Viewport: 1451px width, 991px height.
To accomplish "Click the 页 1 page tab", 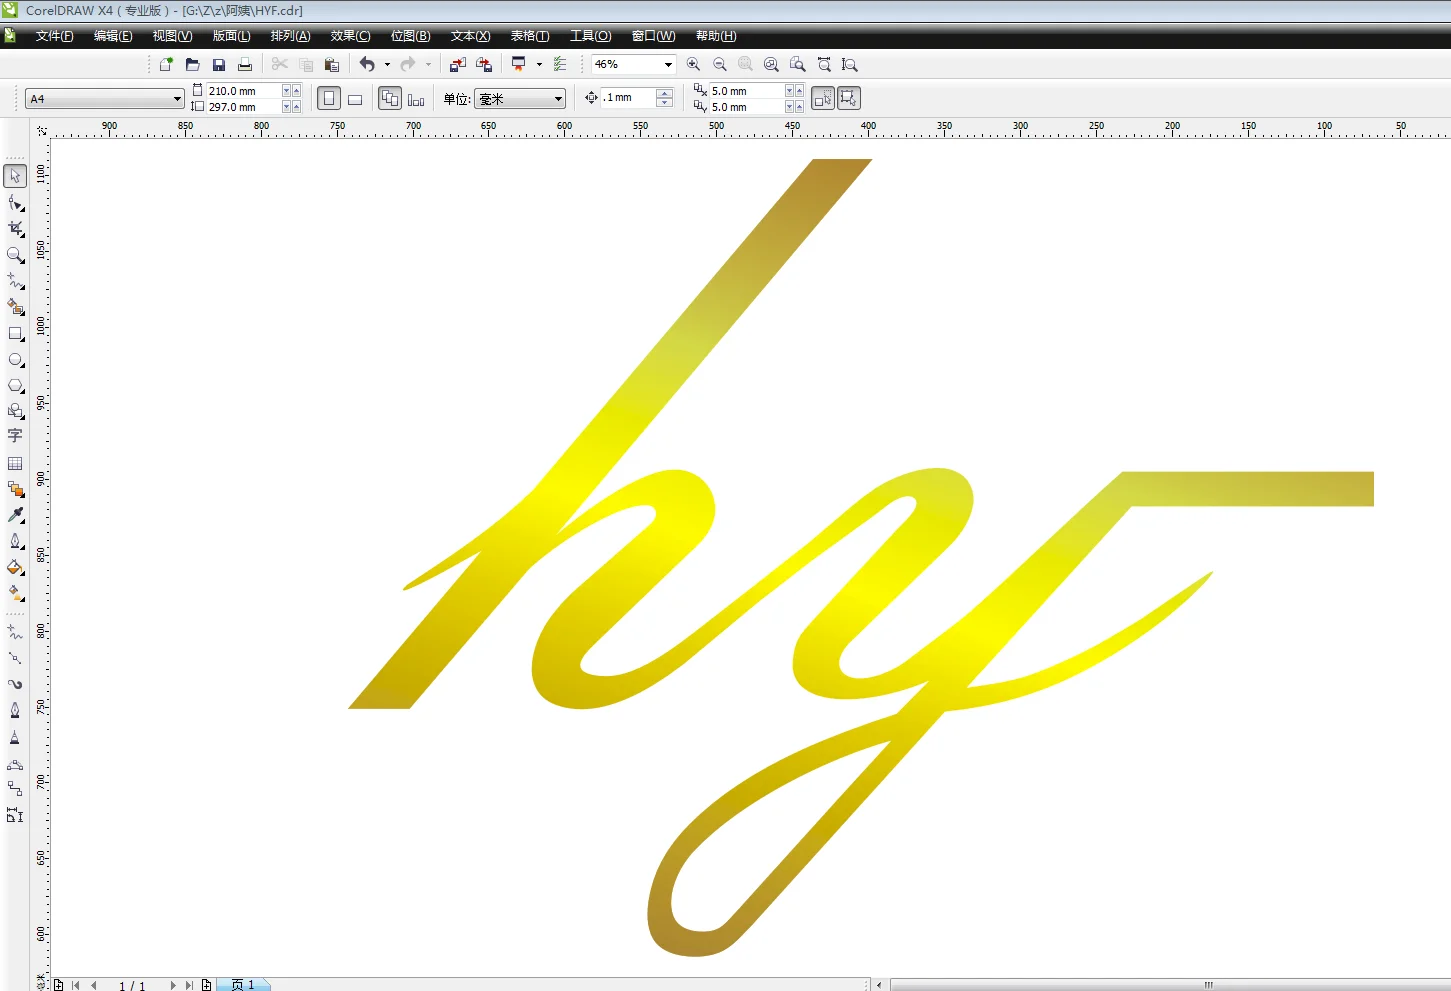I will click(x=243, y=985).
